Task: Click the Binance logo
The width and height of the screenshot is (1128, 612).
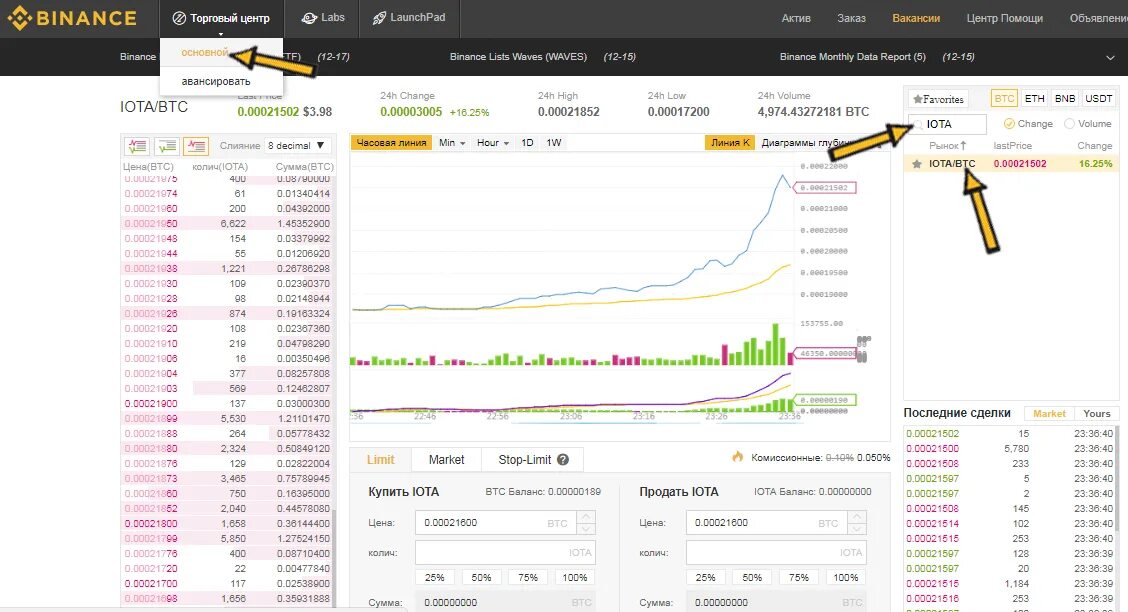Action: [x=72, y=18]
